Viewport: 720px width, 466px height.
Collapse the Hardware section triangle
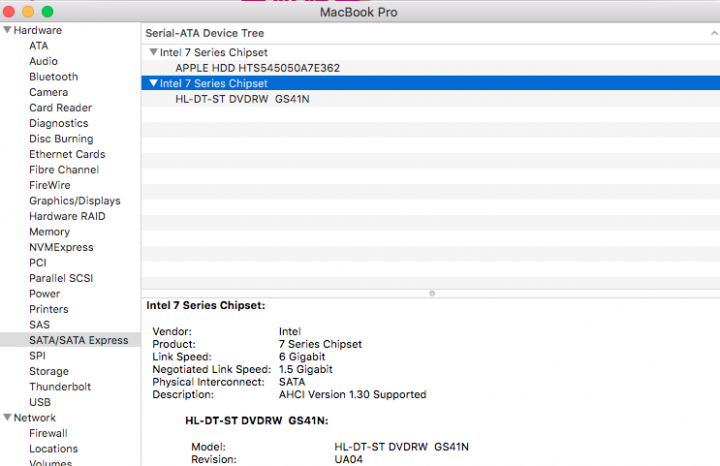[7, 30]
